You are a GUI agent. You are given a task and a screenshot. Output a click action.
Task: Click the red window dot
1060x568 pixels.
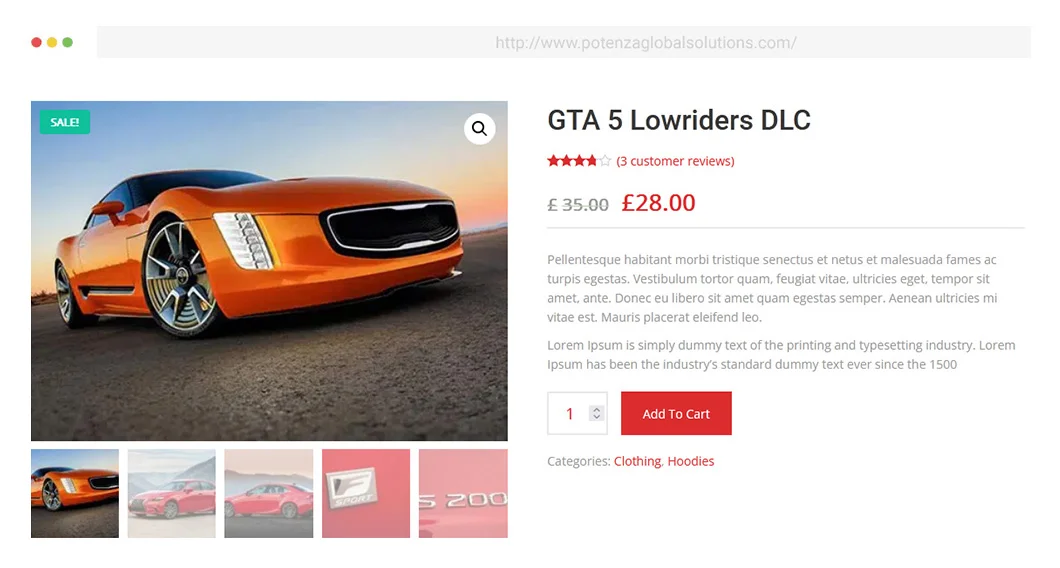(37, 43)
